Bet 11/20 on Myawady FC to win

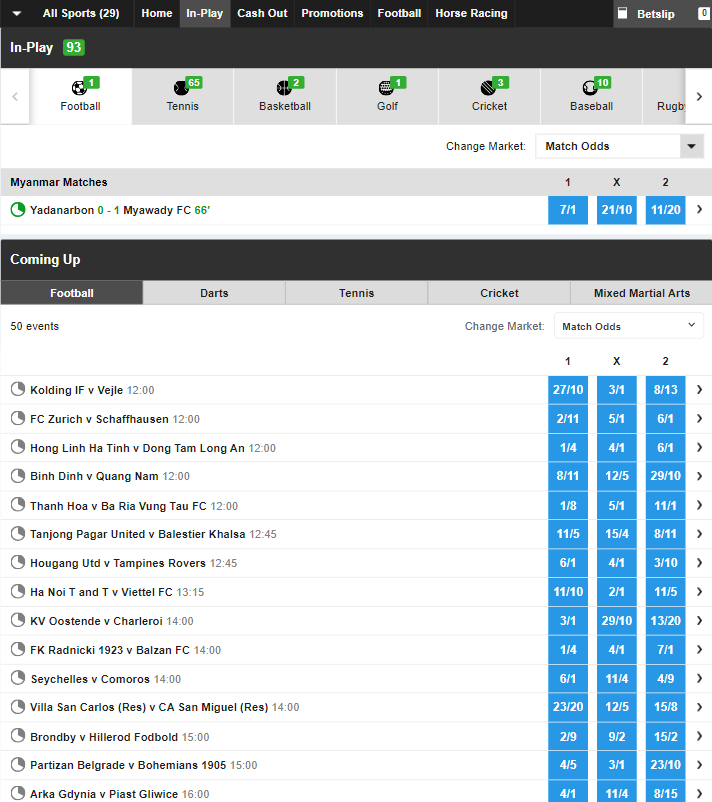click(665, 210)
